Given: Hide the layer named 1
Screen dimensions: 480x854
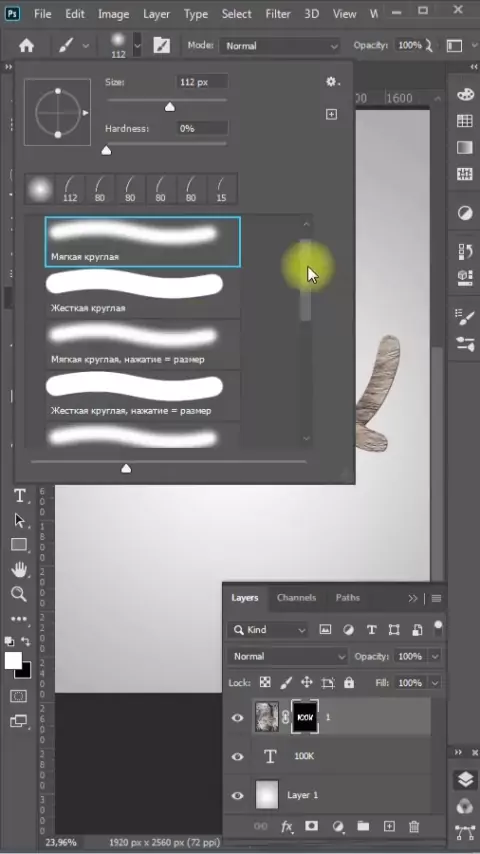Looking at the screenshot, I should pyautogui.click(x=238, y=717).
